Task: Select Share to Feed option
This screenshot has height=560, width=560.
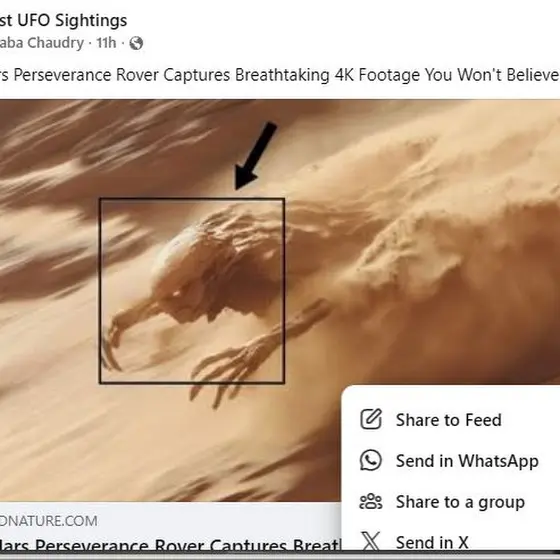Action: [x=451, y=419]
